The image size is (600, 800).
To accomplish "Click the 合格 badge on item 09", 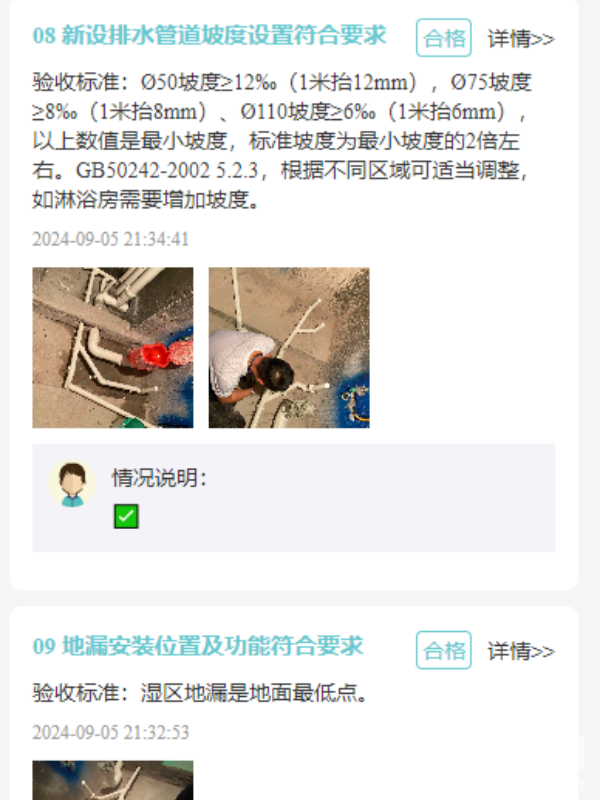I will click(443, 650).
